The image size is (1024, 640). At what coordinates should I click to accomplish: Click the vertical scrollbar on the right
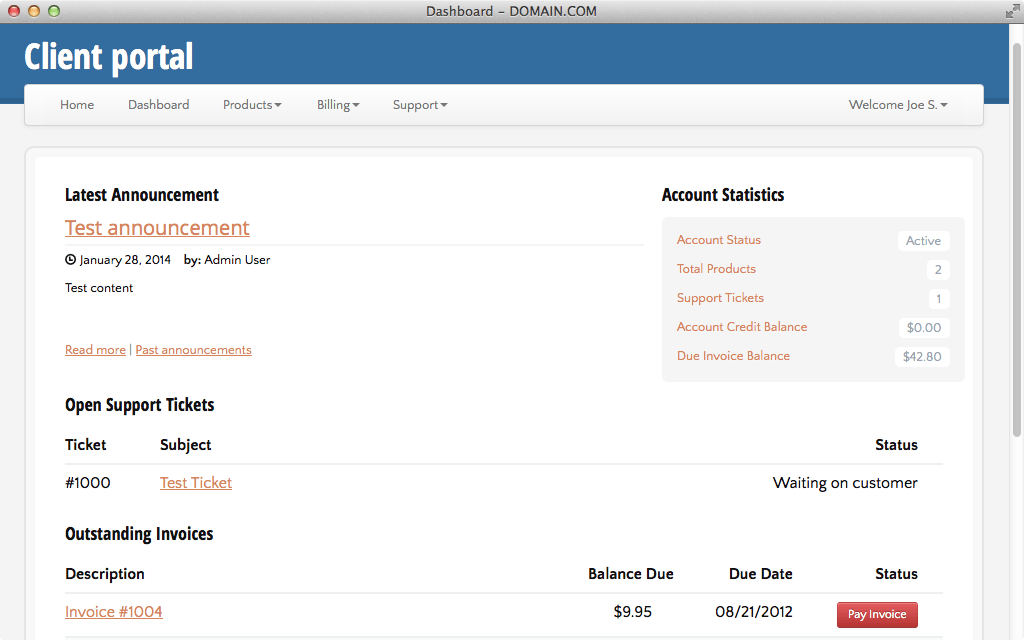(1017, 240)
